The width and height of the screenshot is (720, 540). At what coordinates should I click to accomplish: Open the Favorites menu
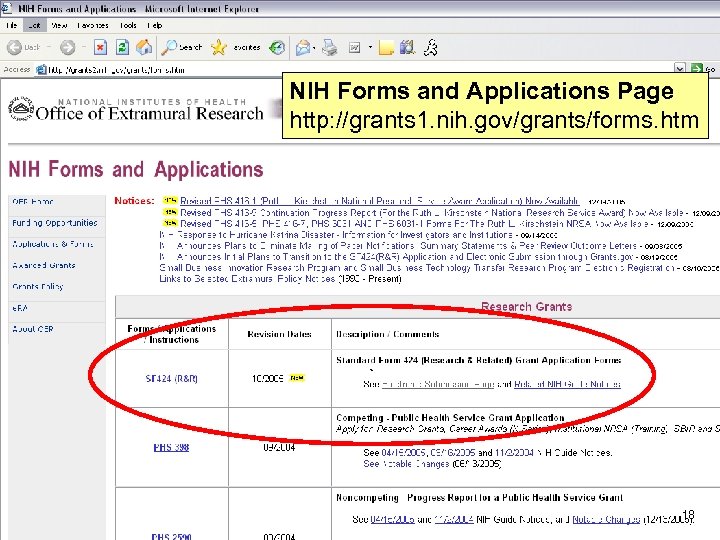pos(93,25)
